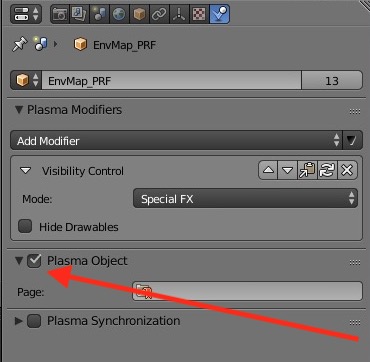Remove the Visibility Control modifier with X
The width and height of the screenshot is (370, 362).
[x=347, y=170]
